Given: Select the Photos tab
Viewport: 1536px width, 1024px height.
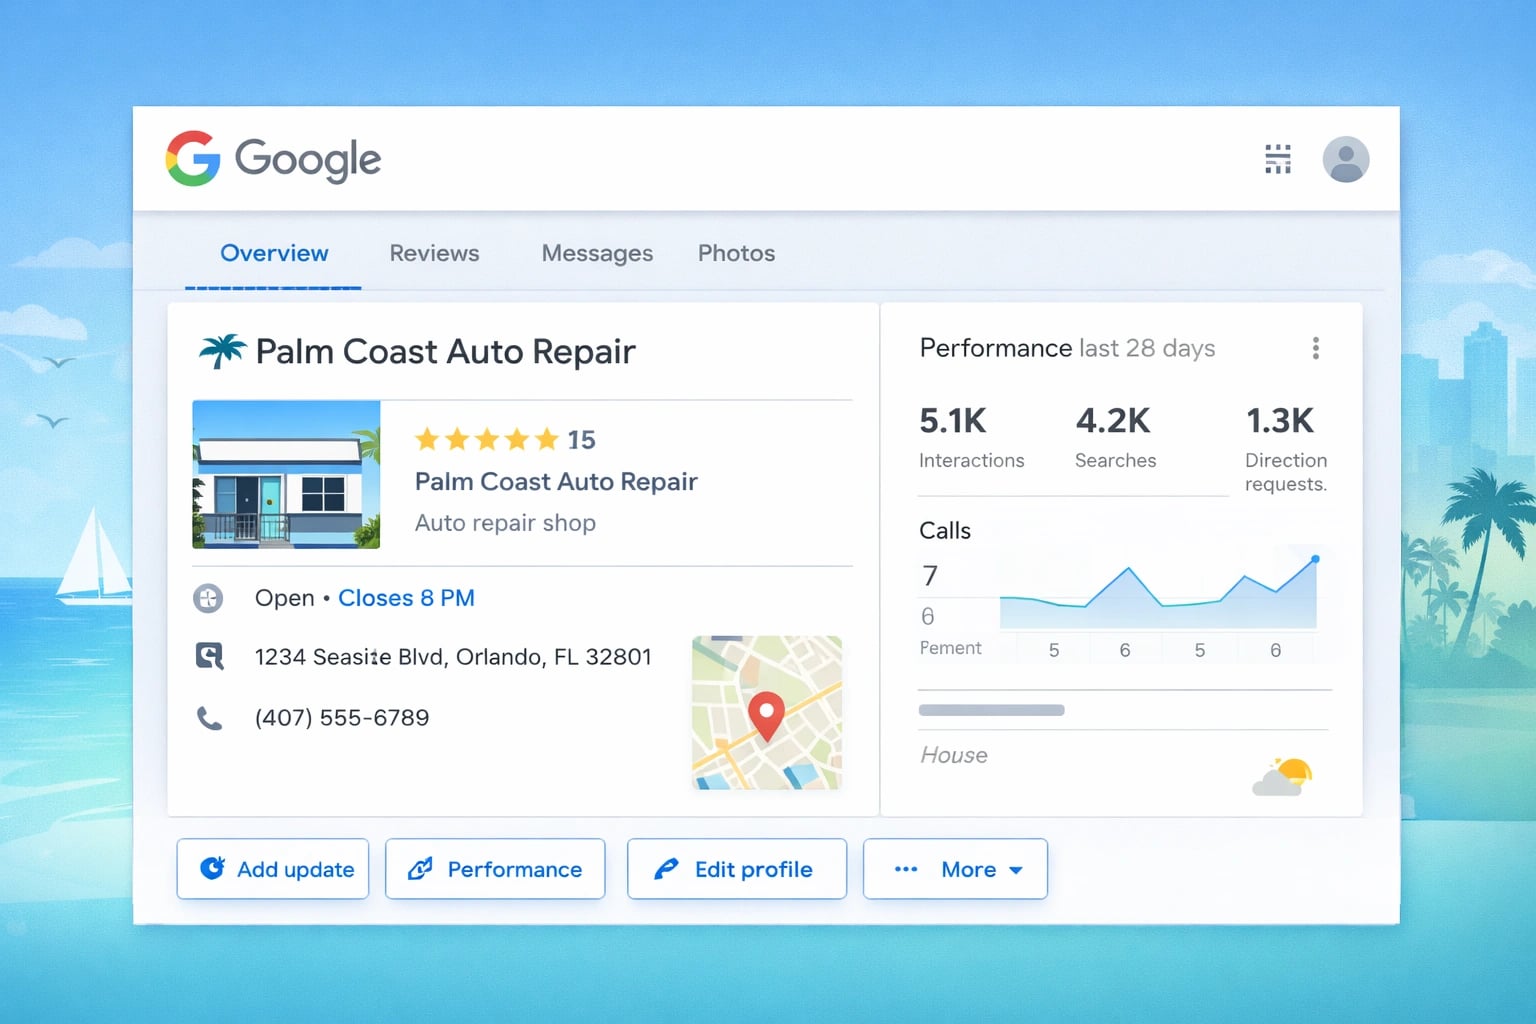Looking at the screenshot, I should 736,253.
